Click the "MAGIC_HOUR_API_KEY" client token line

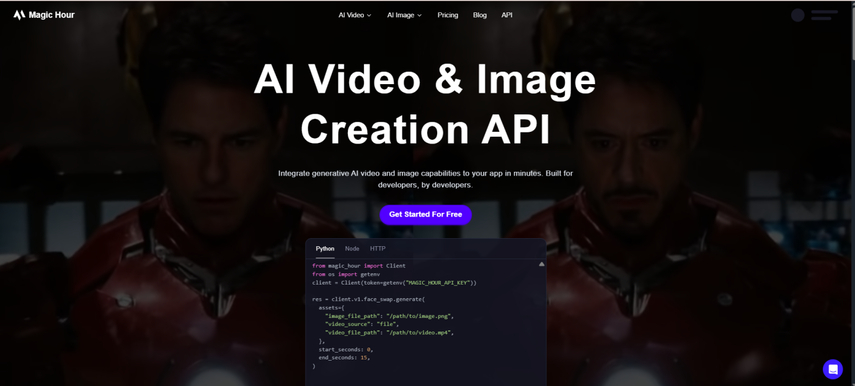click(394, 283)
